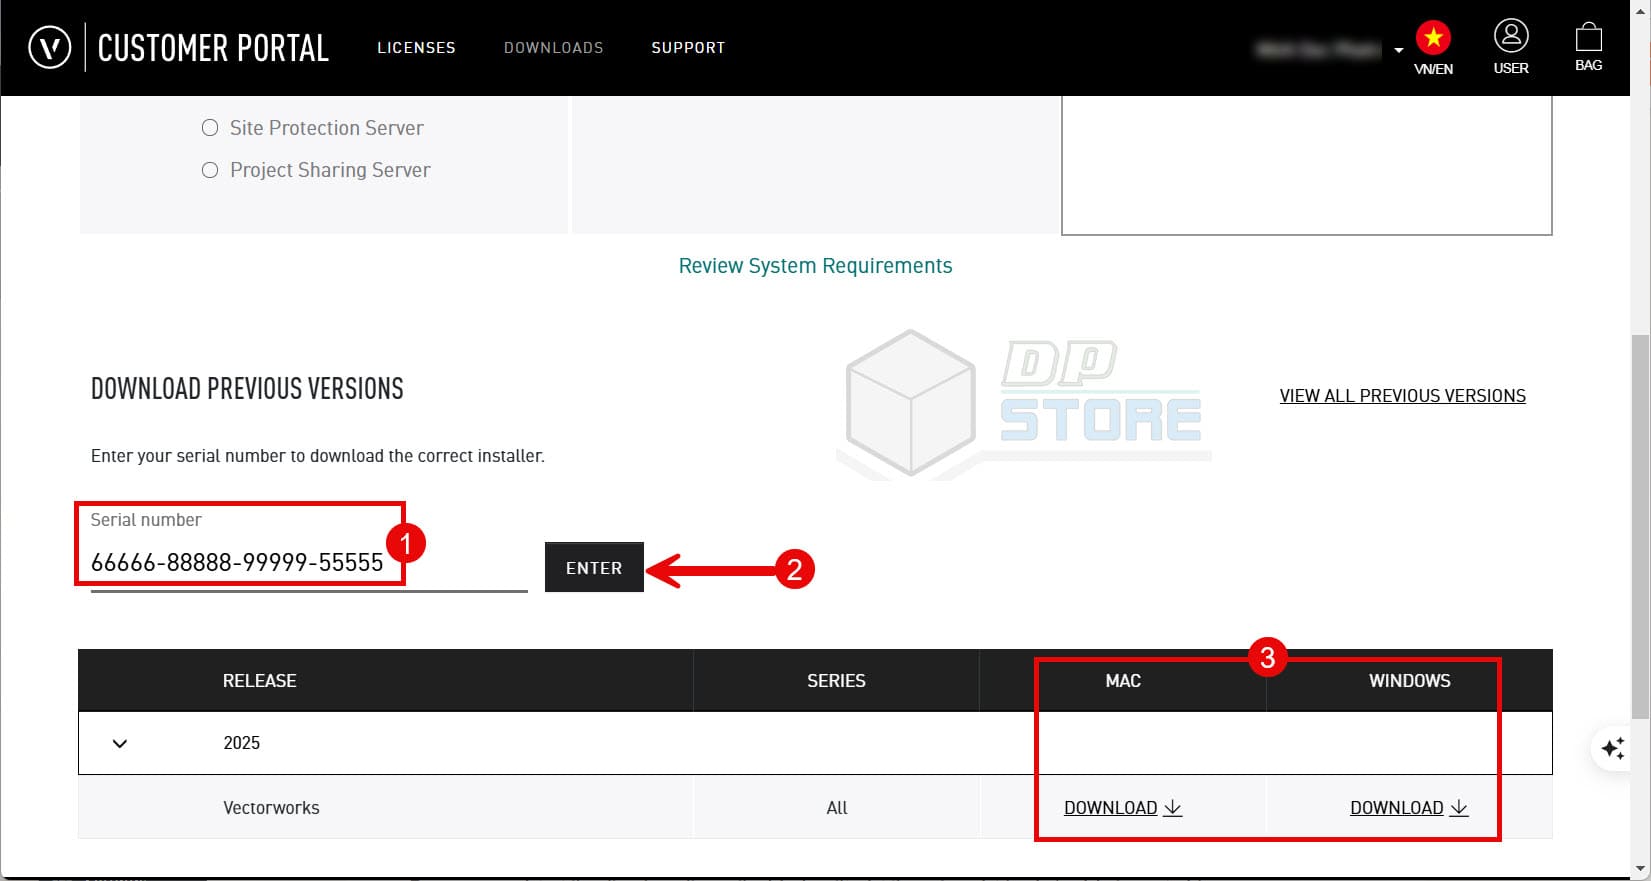The image size is (1651, 881).
Task: Collapse the 2025 release row chevron
Action: [x=120, y=743]
